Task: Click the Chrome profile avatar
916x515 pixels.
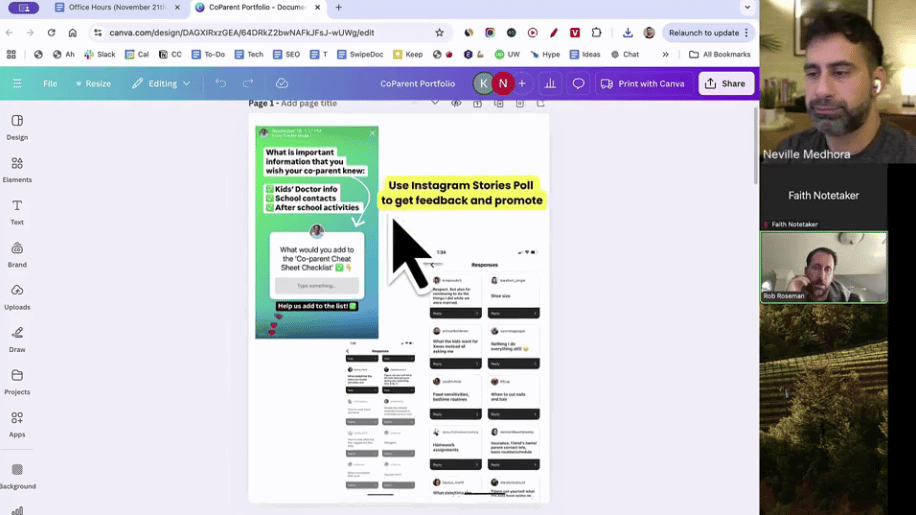Action: tap(649, 33)
